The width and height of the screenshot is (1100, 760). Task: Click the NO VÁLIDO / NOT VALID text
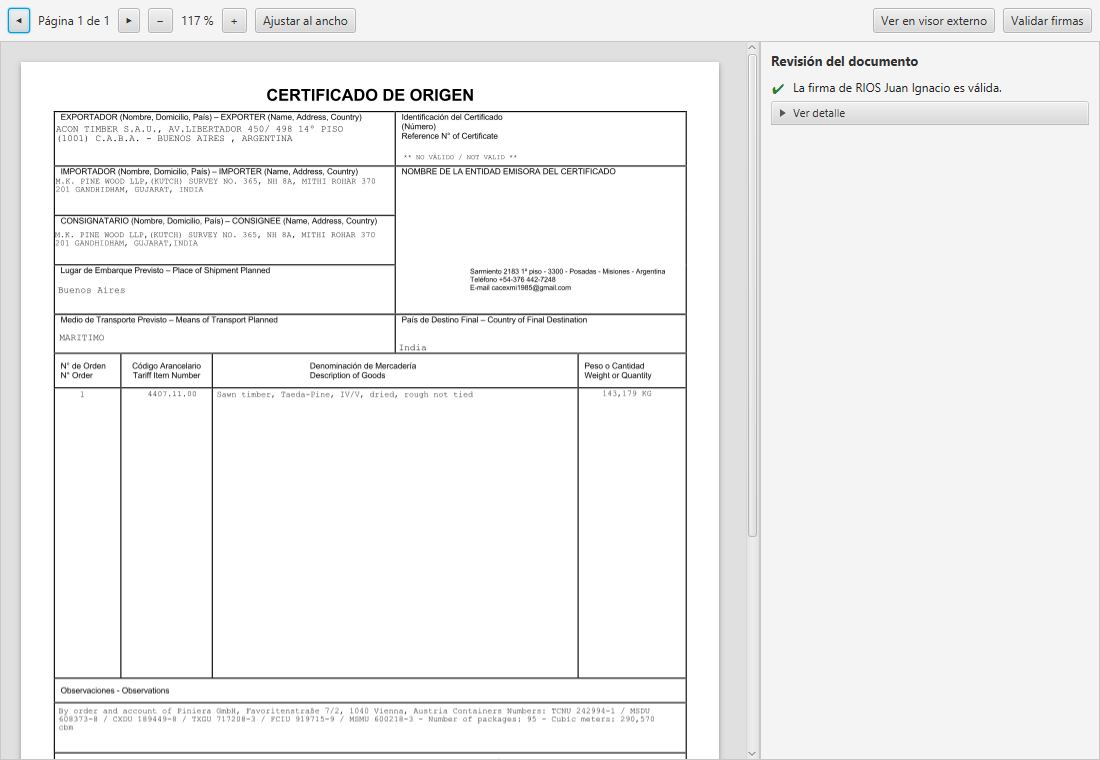pos(460,157)
